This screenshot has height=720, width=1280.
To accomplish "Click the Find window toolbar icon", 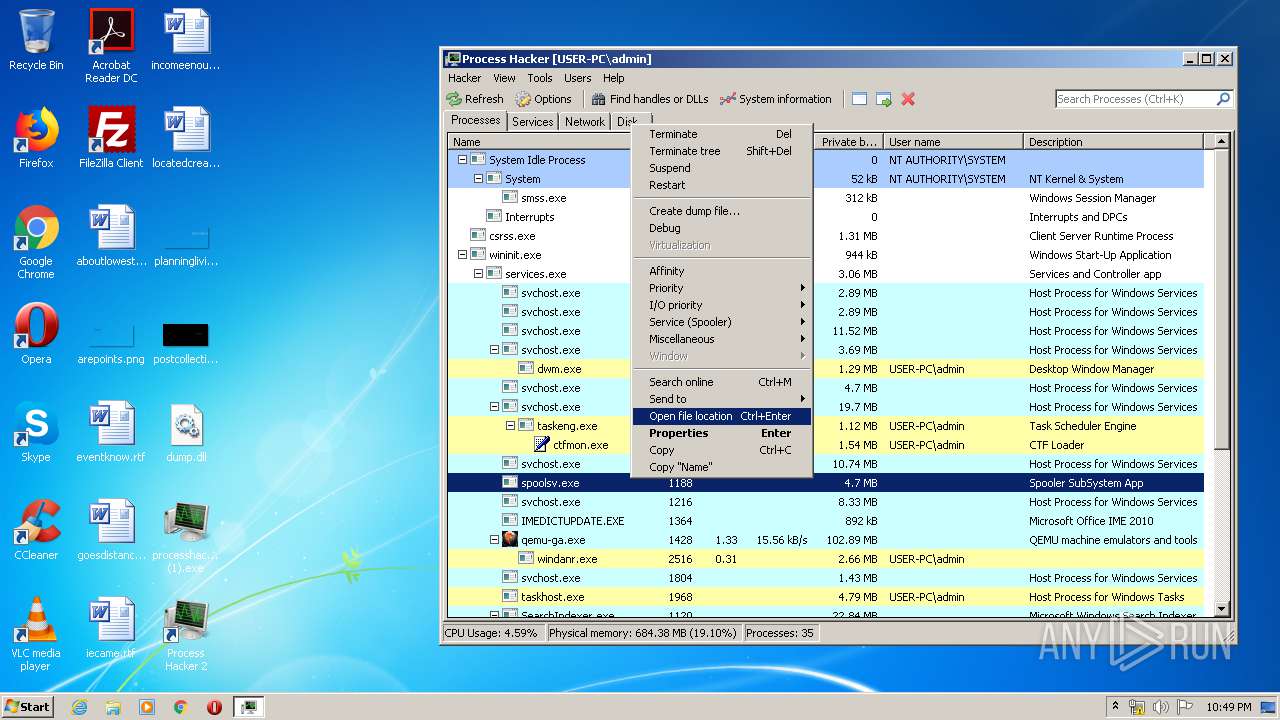I will (859, 99).
